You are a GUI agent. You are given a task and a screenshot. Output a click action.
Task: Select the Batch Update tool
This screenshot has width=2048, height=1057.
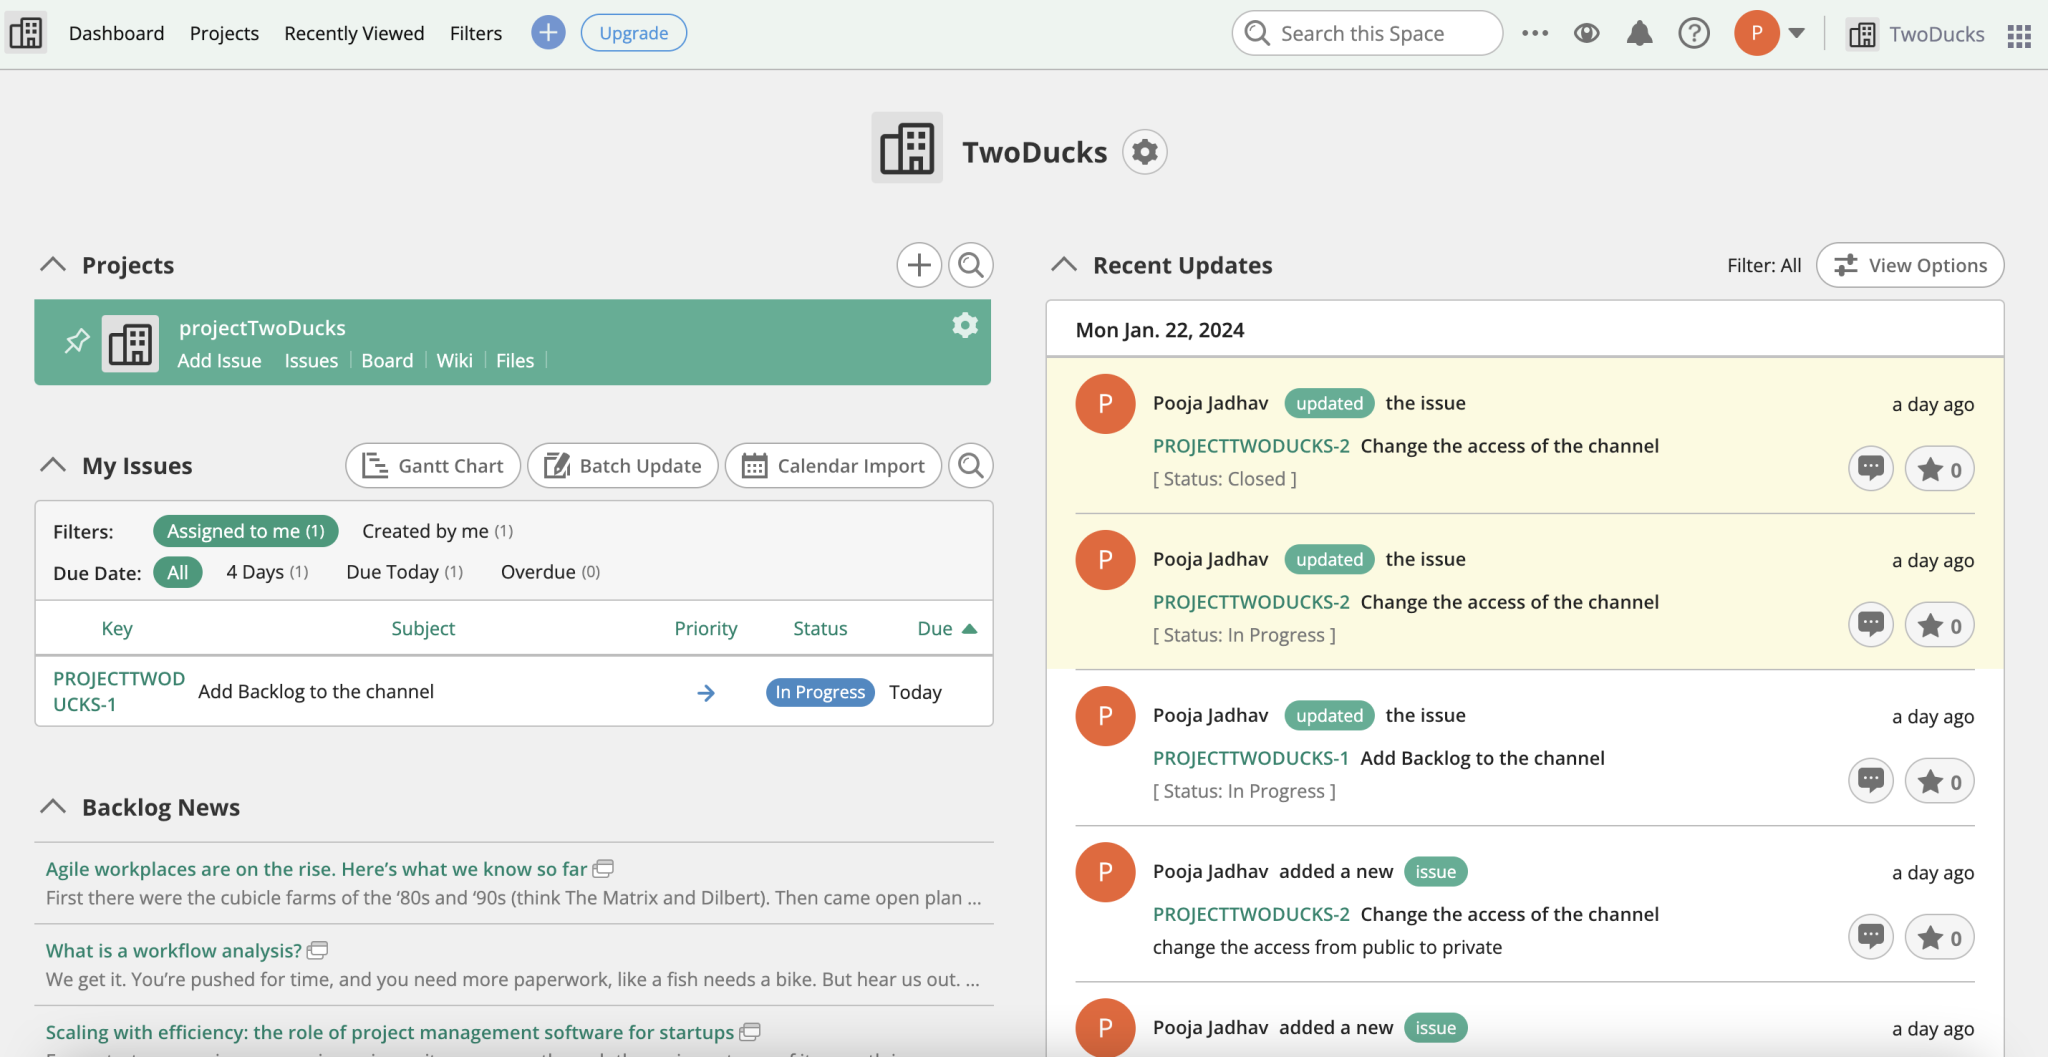[x=622, y=465]
